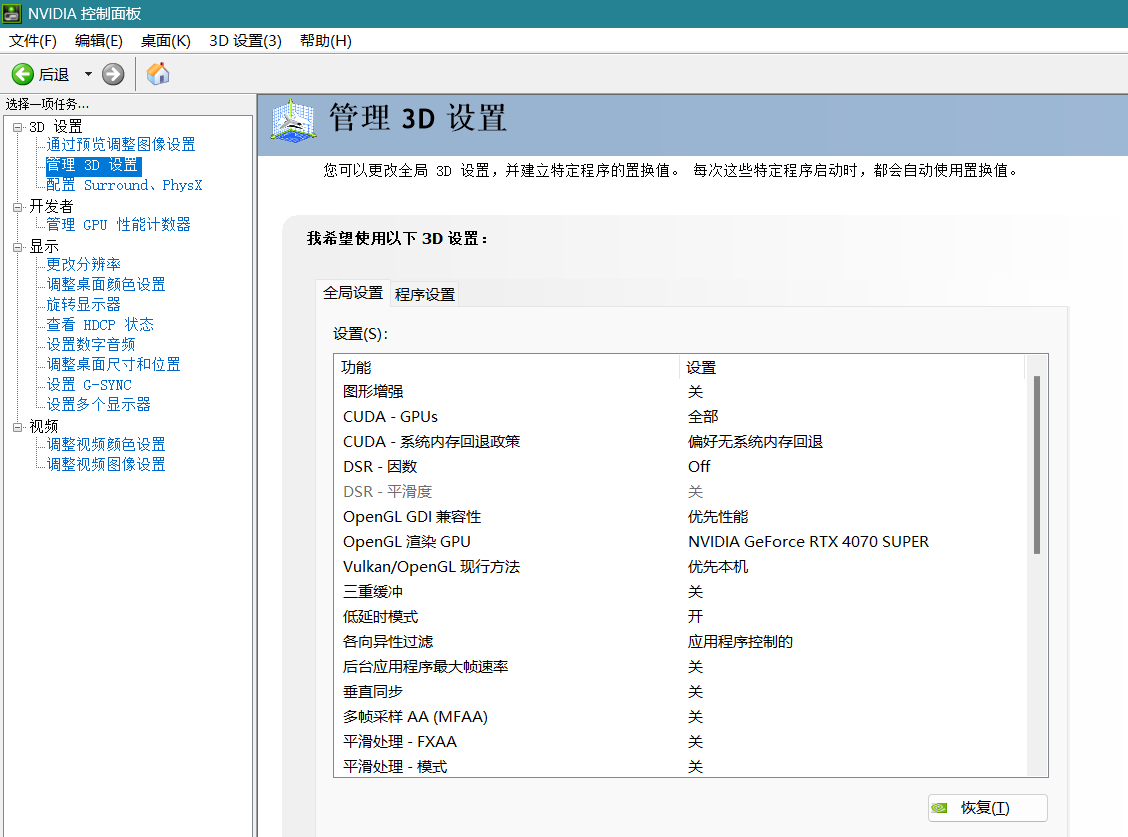Open 调整视频颜色设置 page
Screen dimensions: 1128x837
(x=106, y=445)
